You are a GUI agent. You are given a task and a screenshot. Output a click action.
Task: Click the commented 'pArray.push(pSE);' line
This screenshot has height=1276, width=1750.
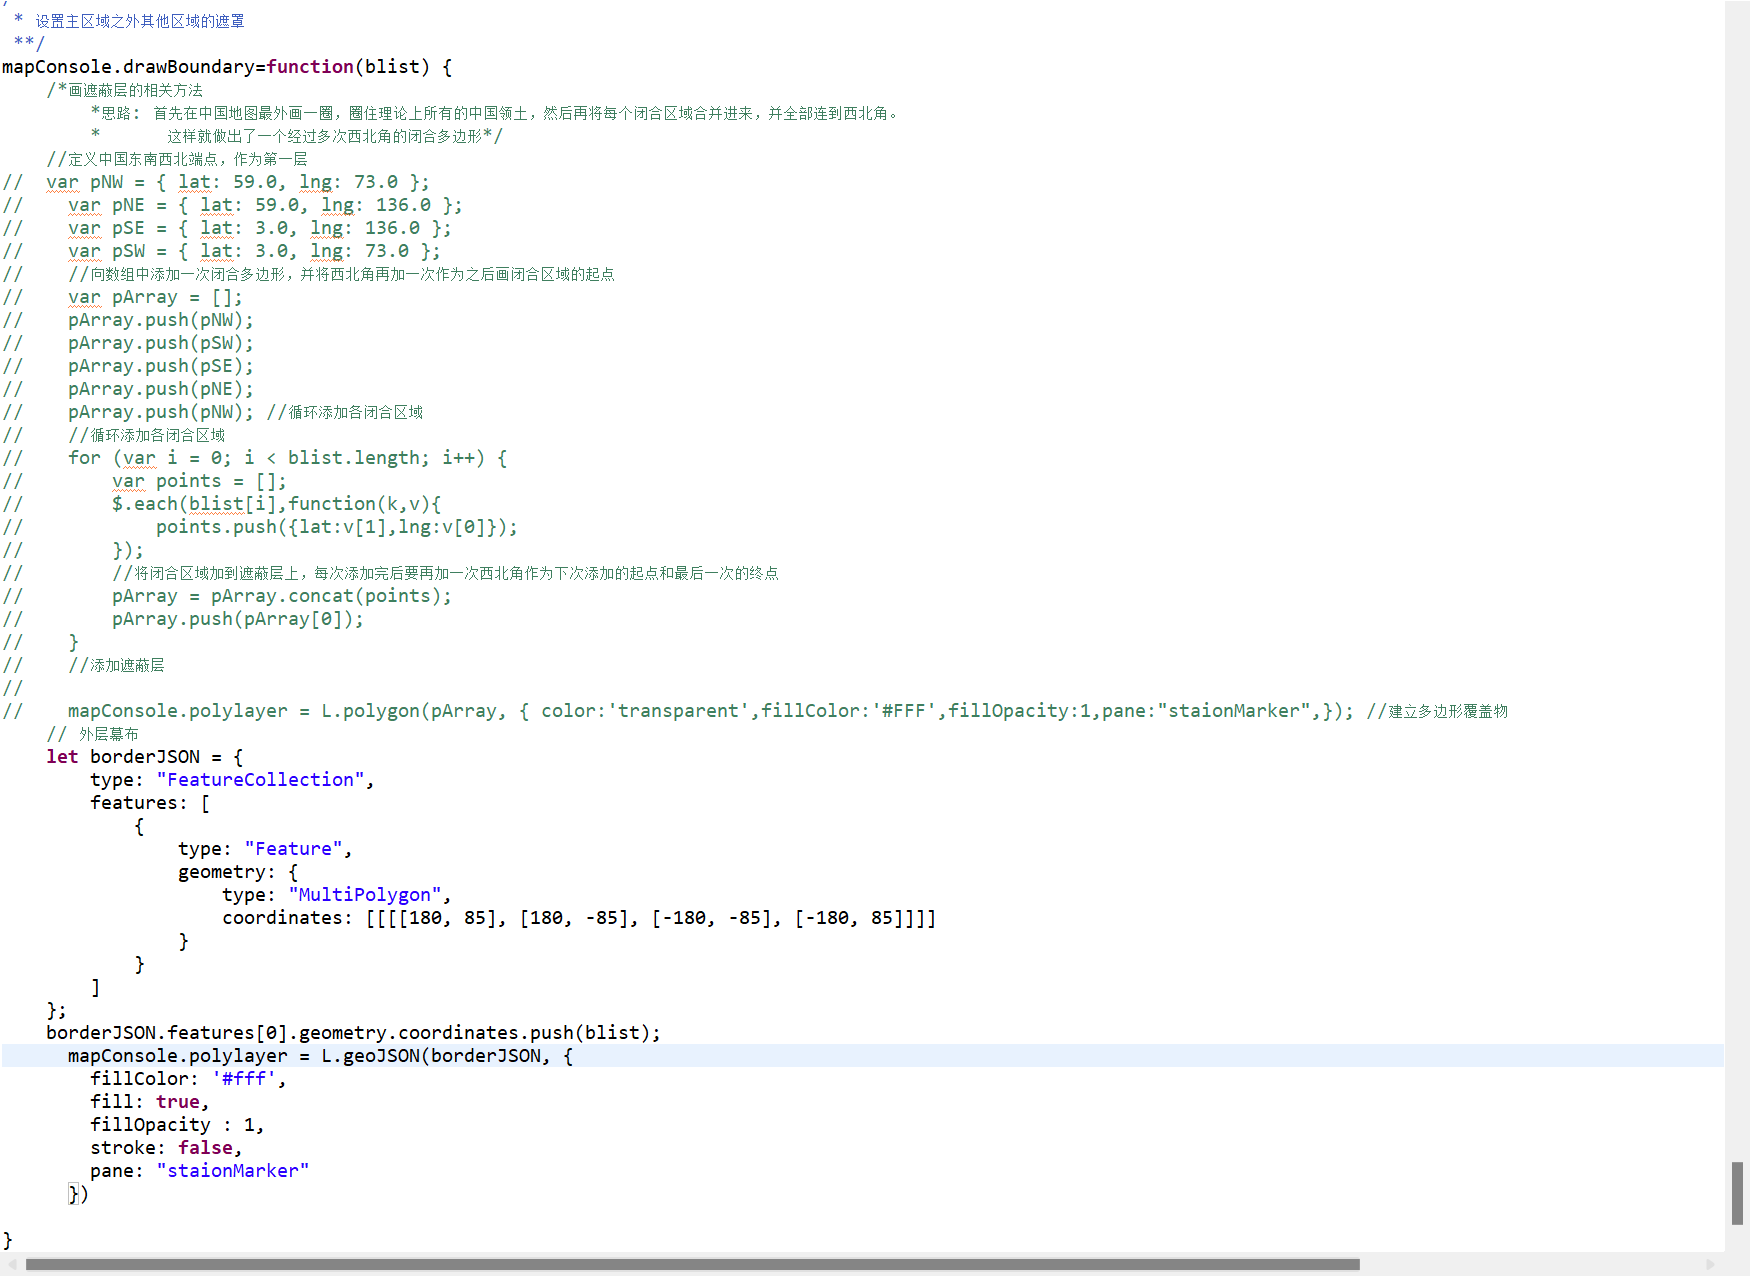click(128, 366)
